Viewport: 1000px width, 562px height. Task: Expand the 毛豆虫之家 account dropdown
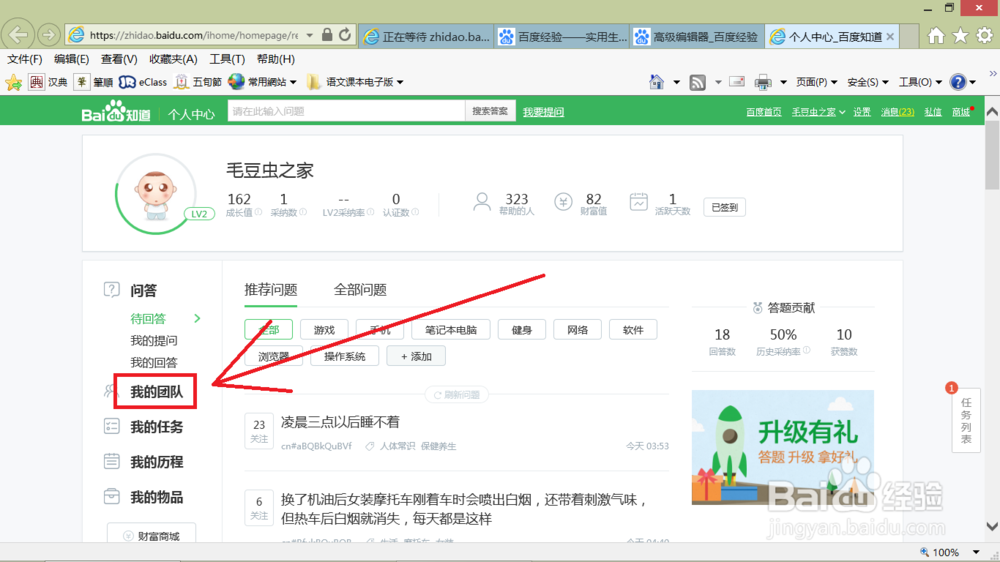point(818,112)
